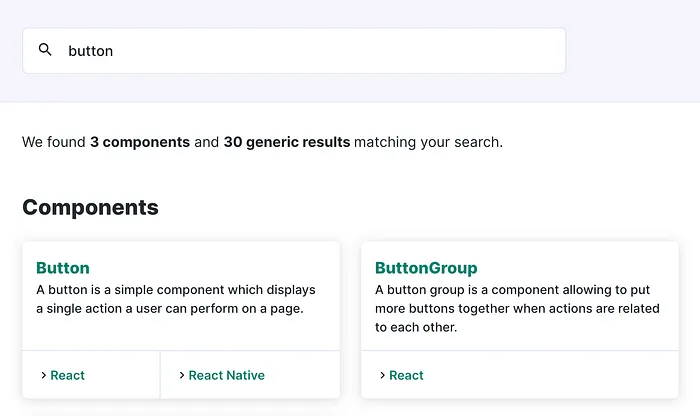Click the "We found" text in the results summary
Screen dimensions: 700x416
click(54, 142)
